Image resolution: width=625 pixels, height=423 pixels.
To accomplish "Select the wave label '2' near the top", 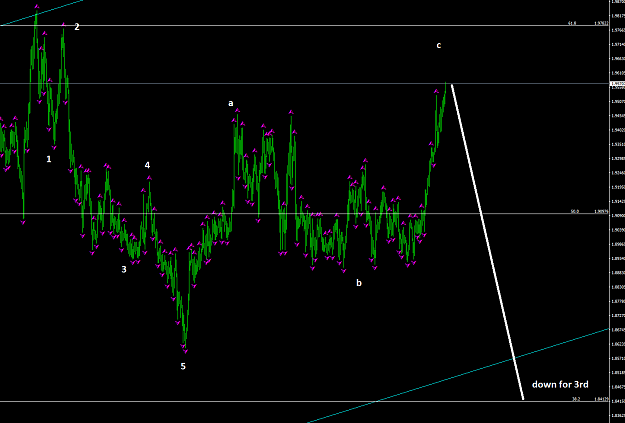I will point(77,27).
